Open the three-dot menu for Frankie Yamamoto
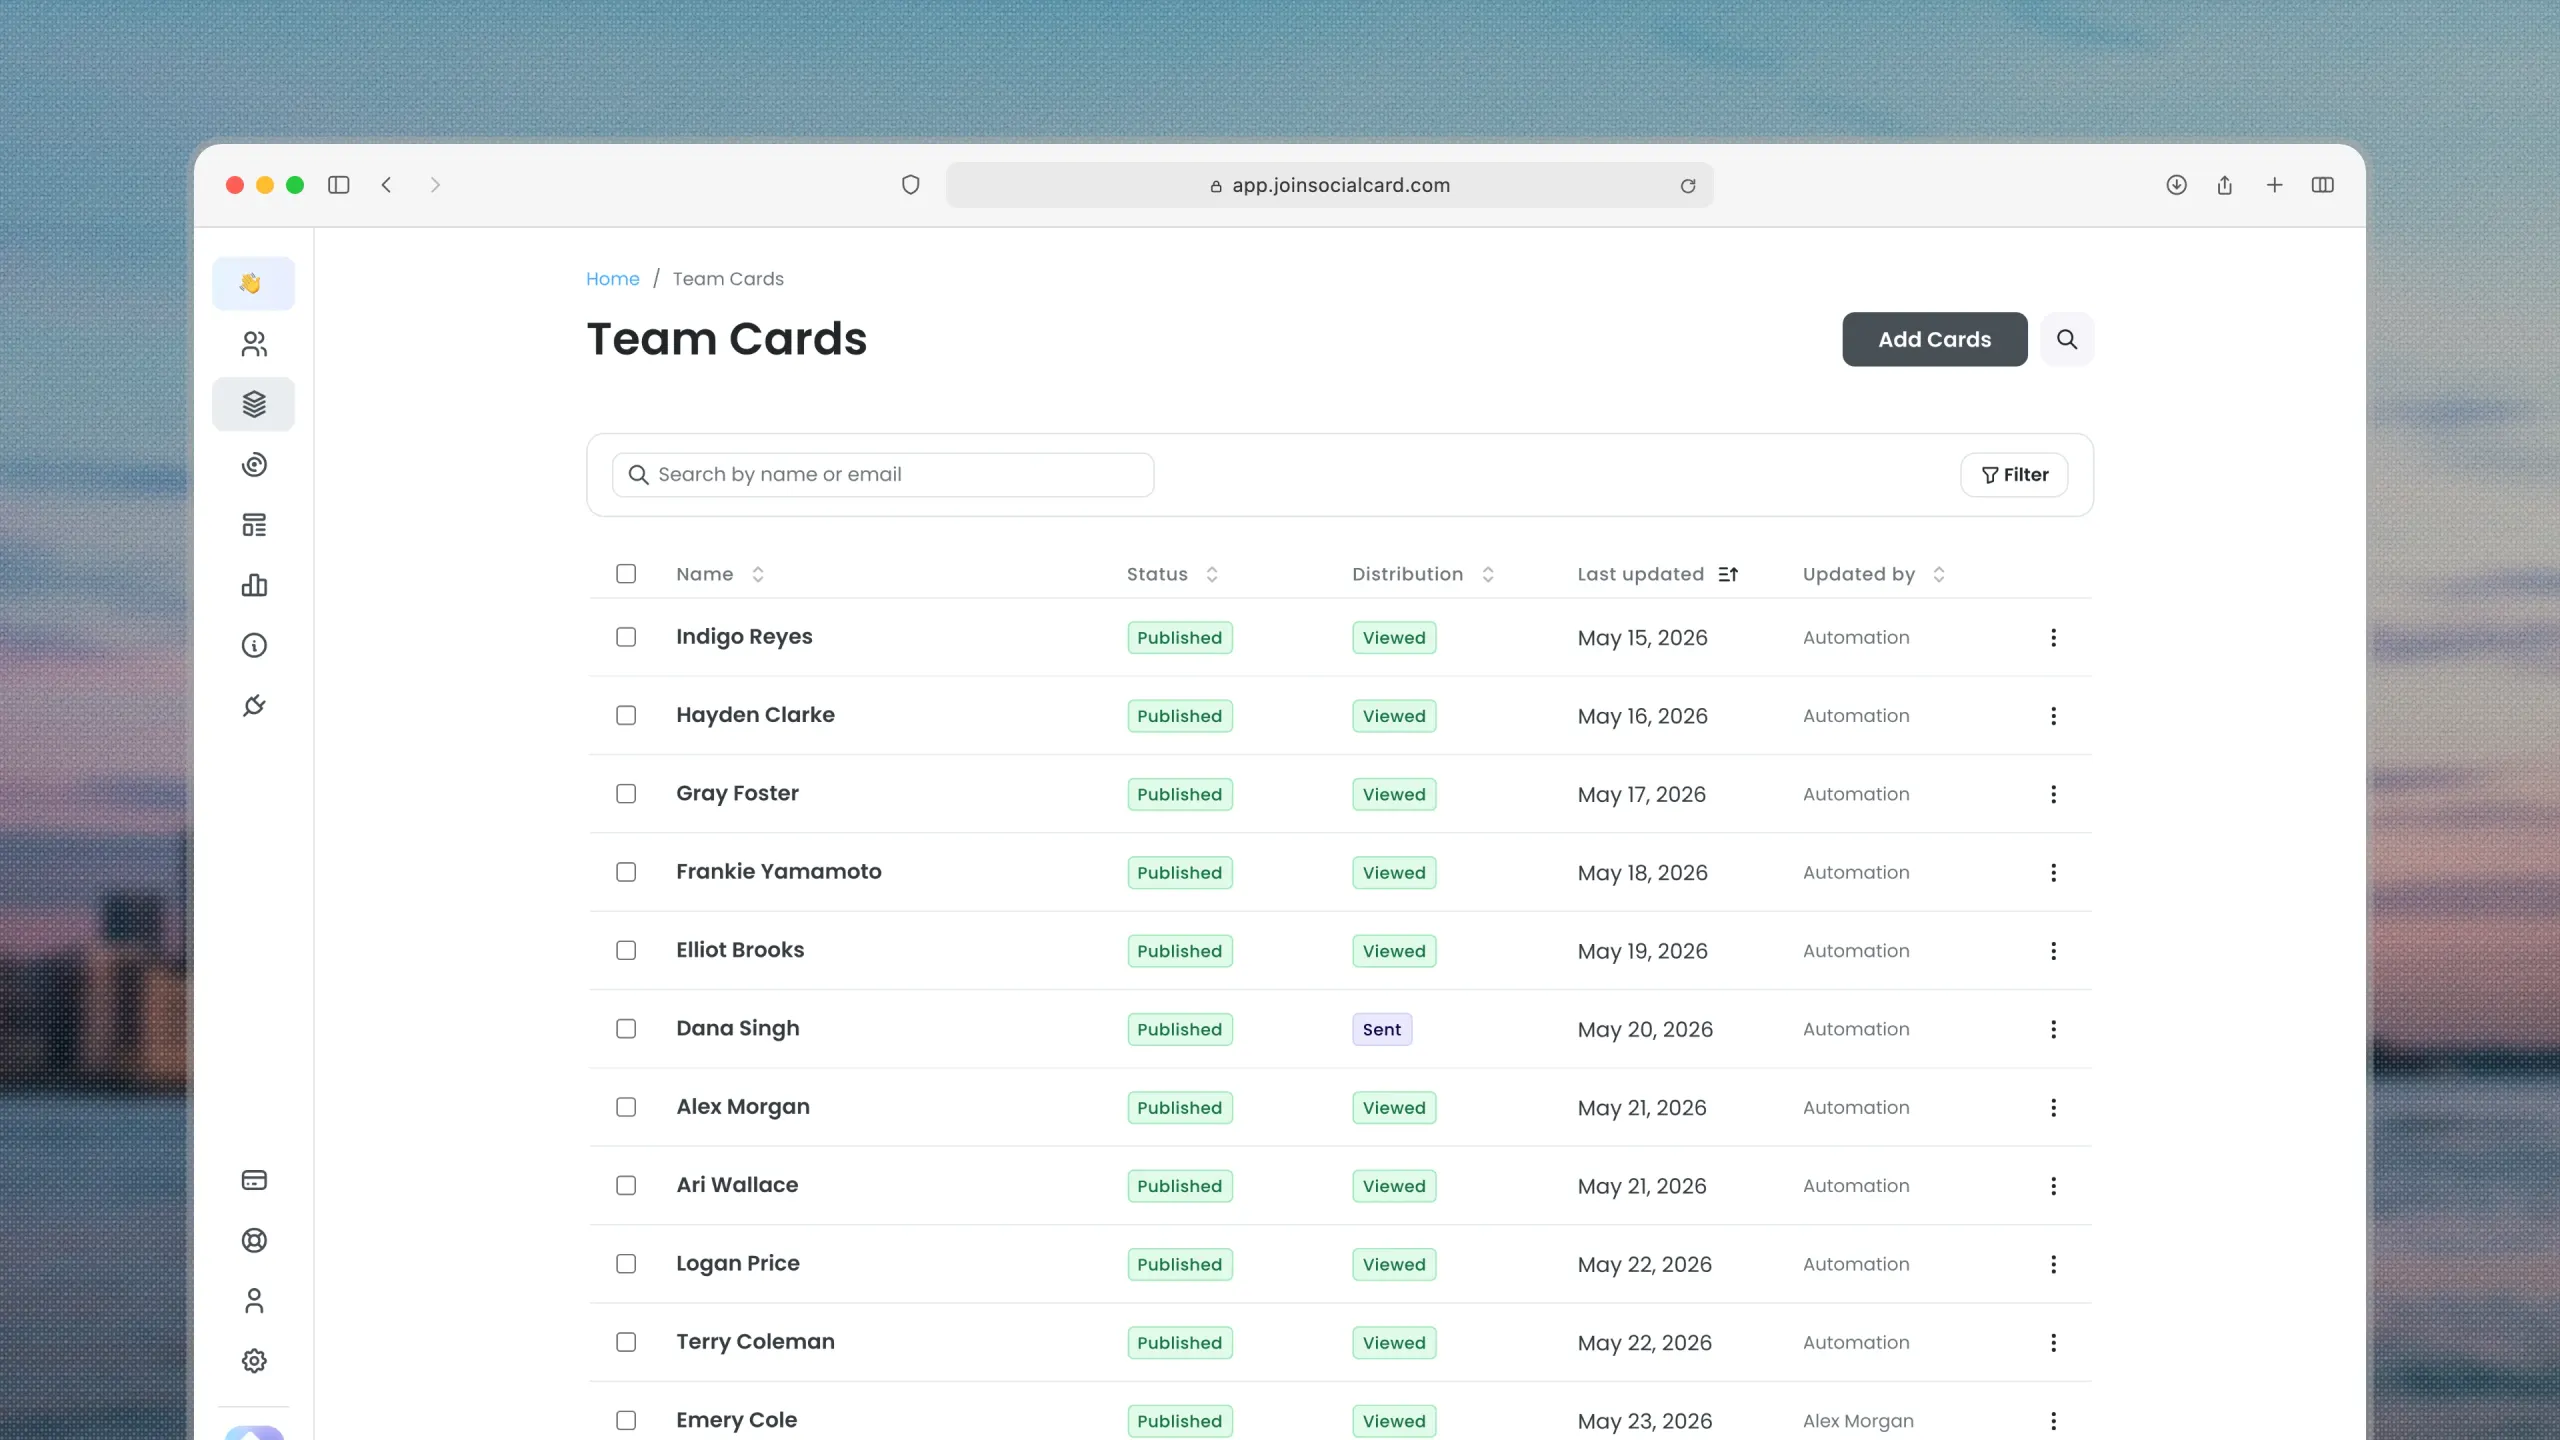 pyautogui.click(x=2053, y=873)
